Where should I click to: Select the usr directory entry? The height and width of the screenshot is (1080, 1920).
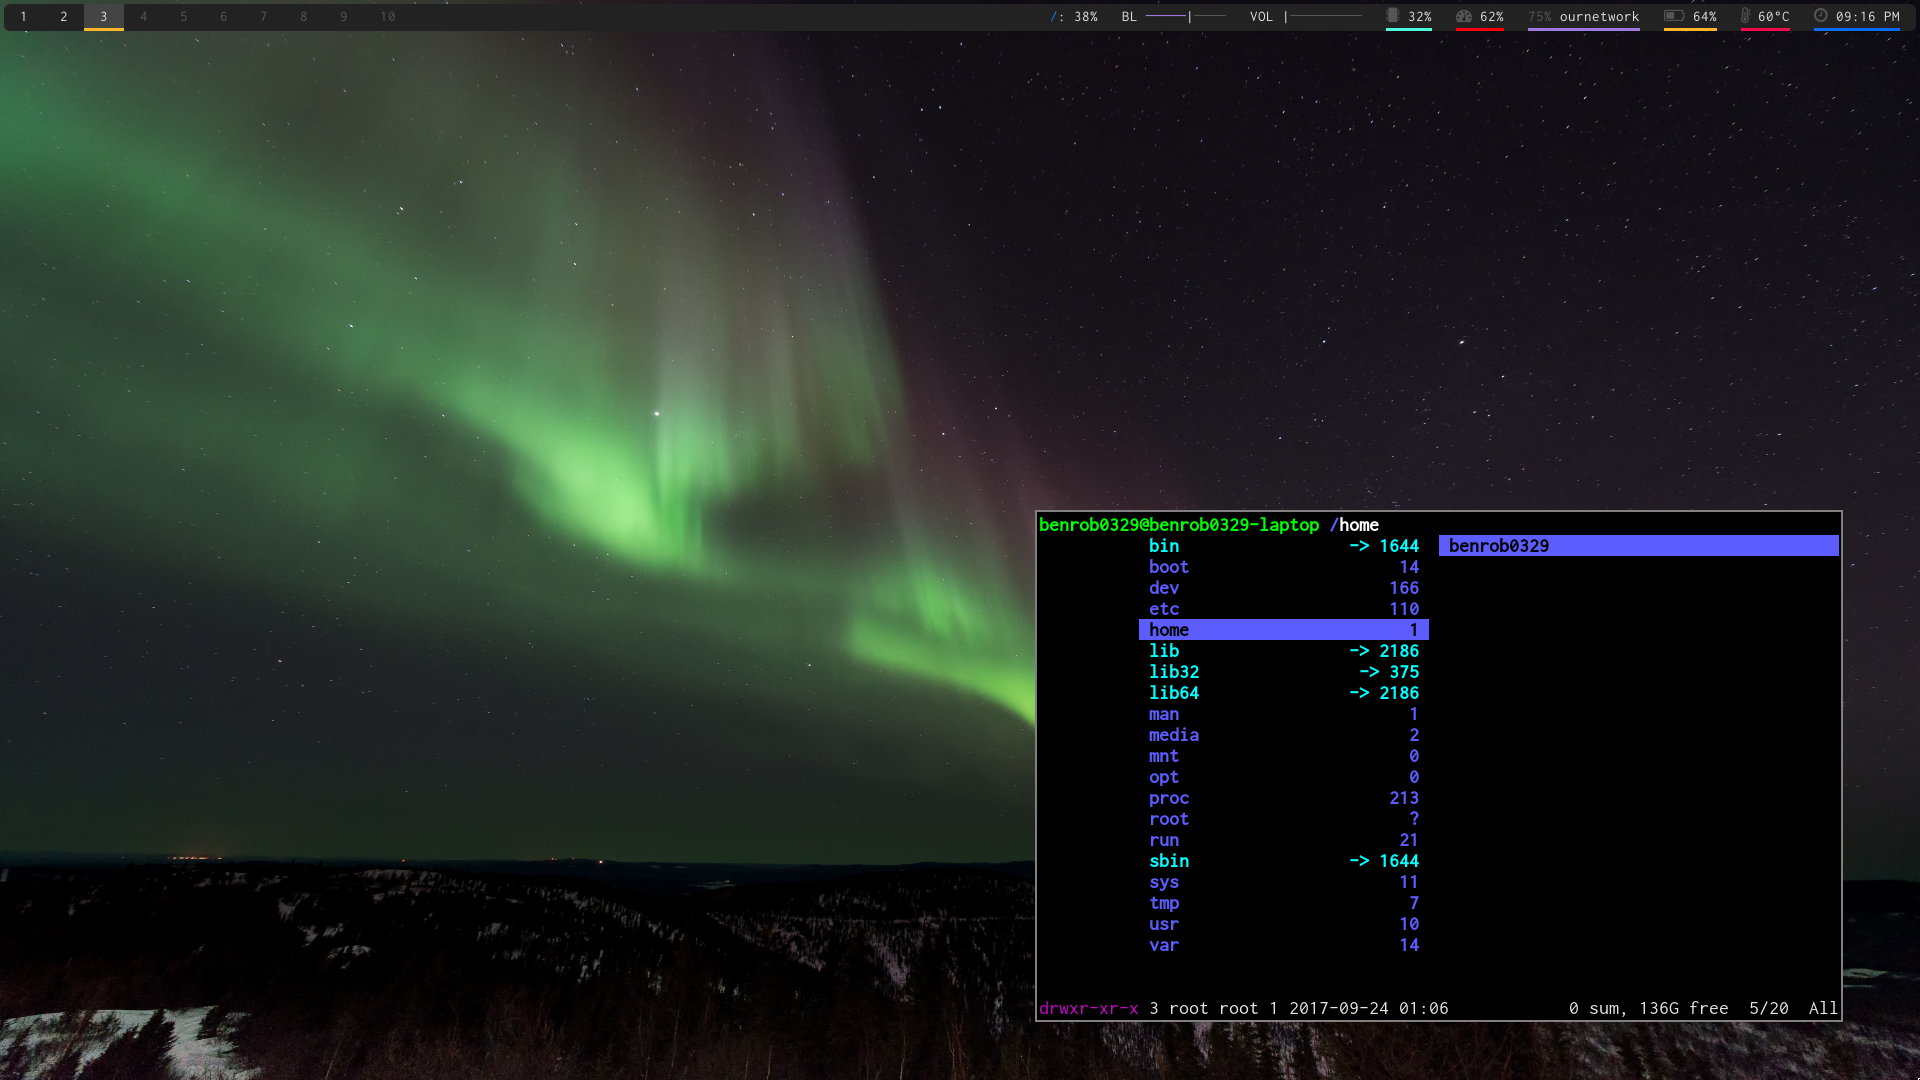[x=1164, y=924]
